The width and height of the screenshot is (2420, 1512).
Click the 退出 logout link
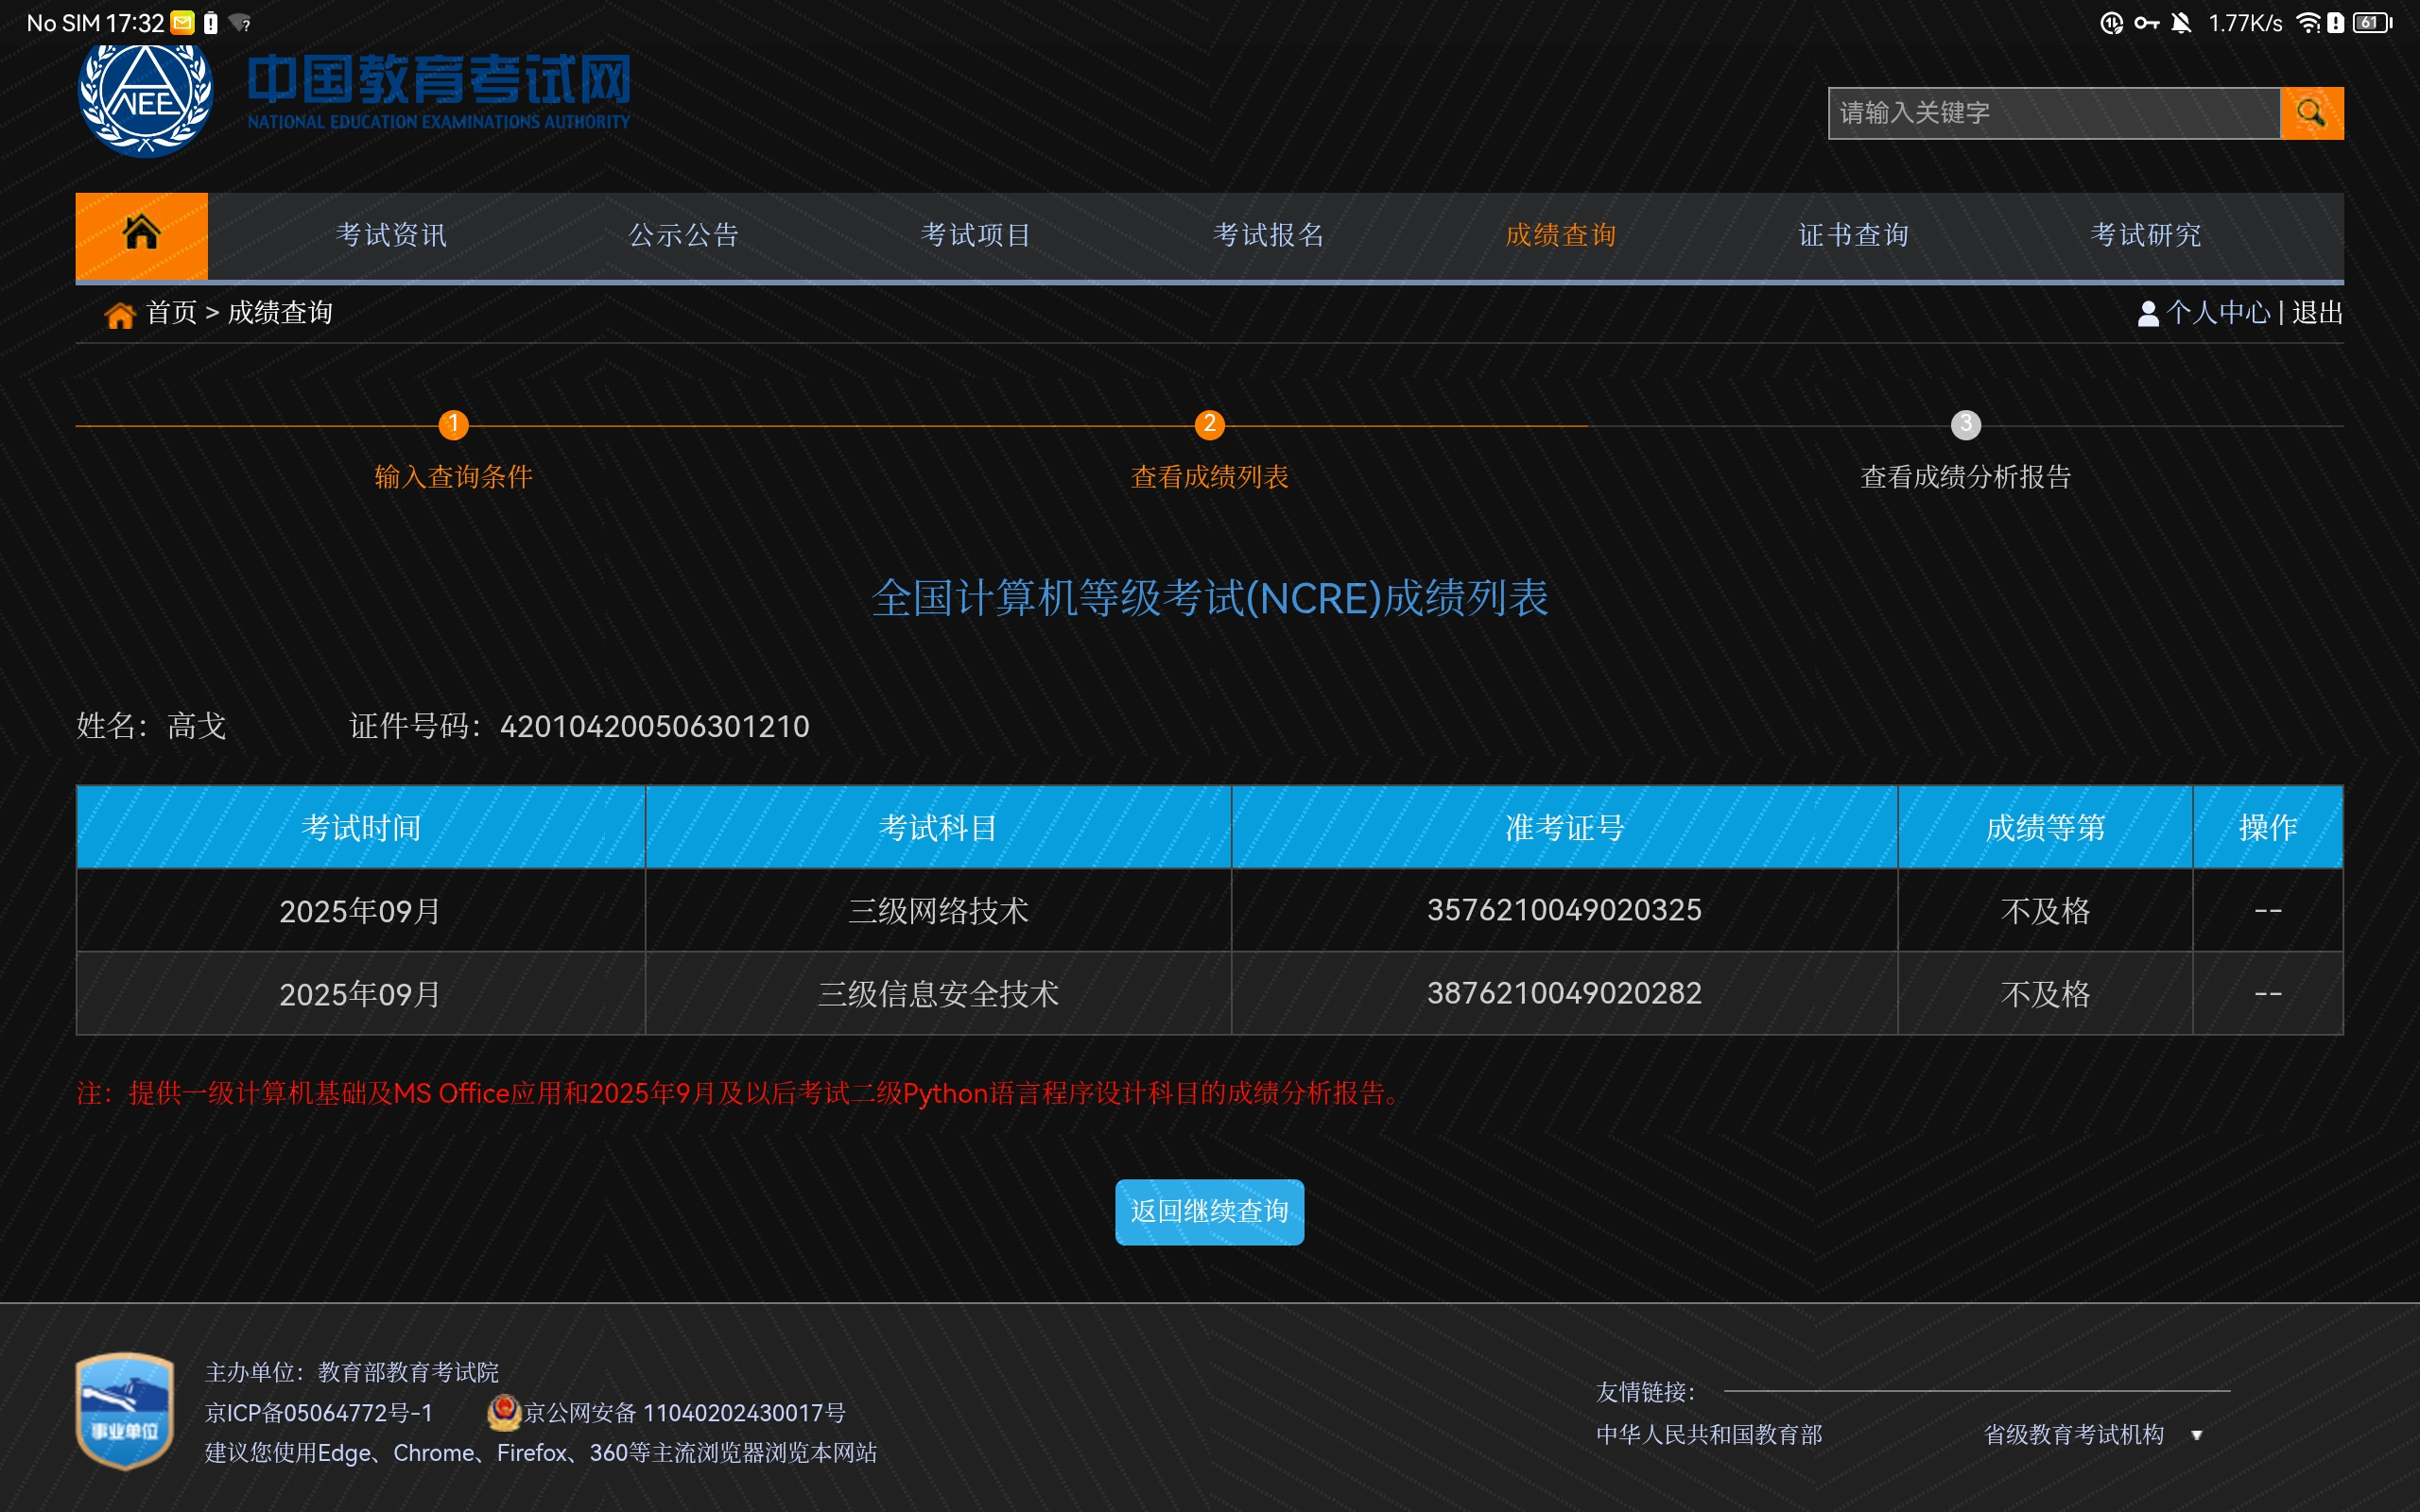[x=2316, y=313]
